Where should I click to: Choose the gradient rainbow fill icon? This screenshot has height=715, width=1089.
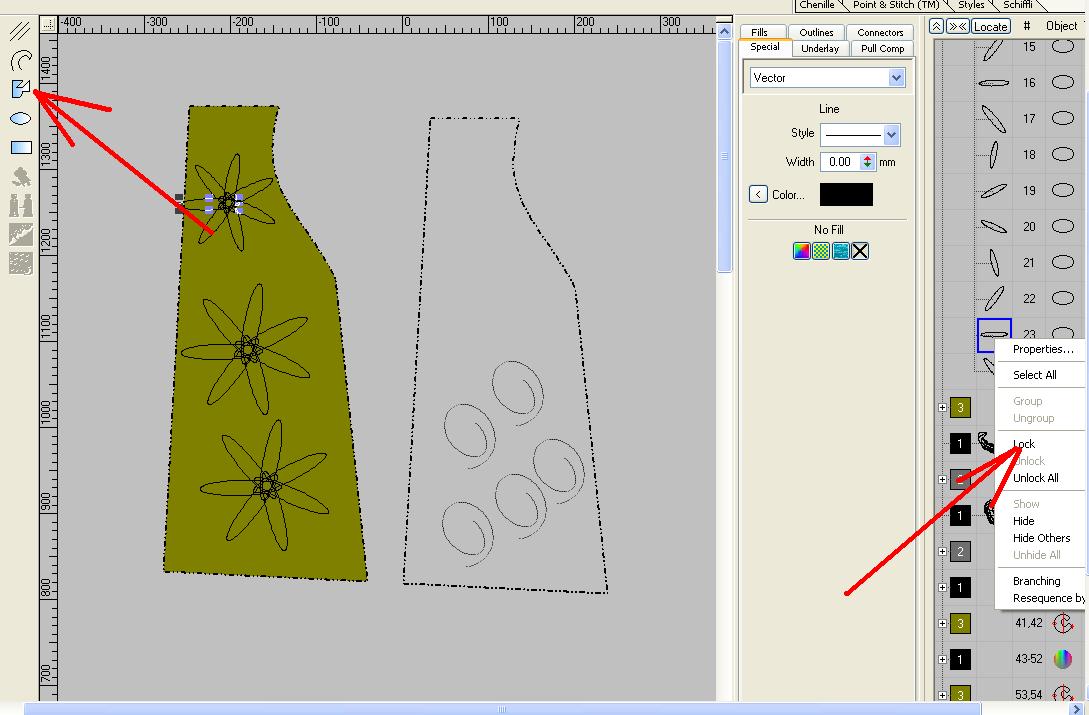[x=801, y=251]
